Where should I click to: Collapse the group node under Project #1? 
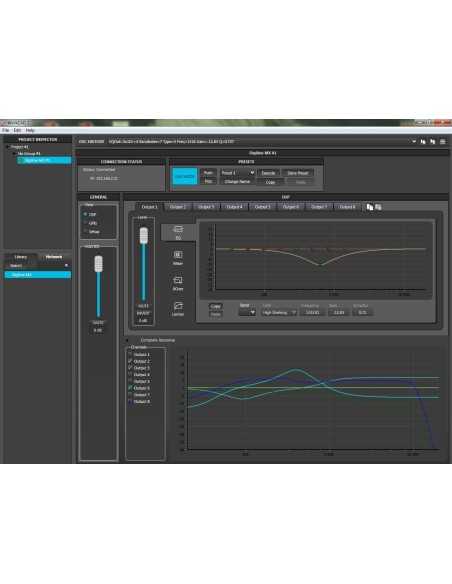[x=14, y=153]
